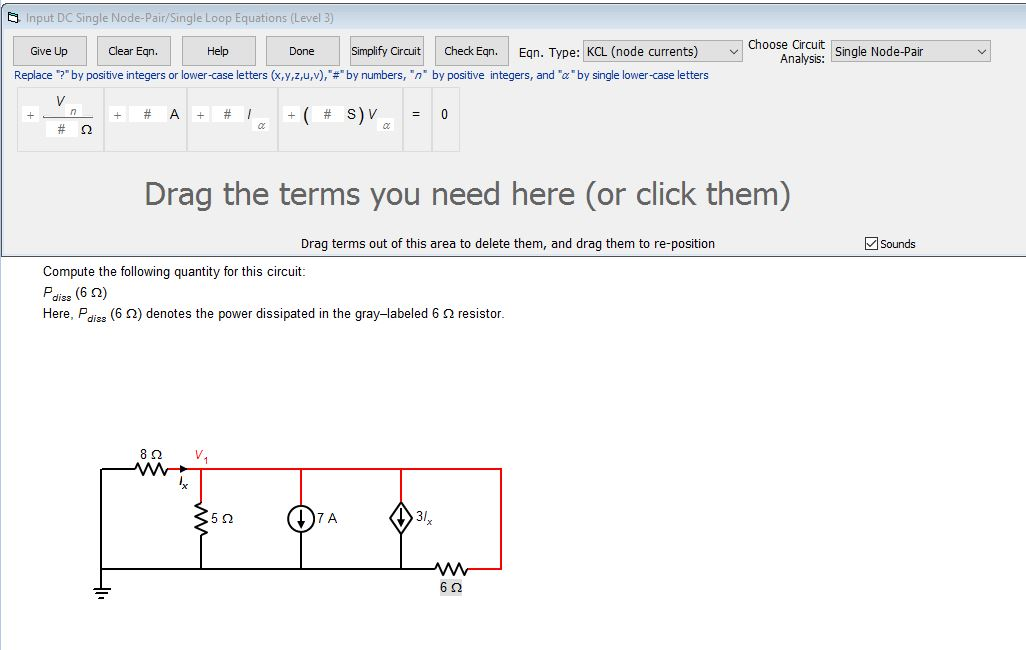Screen dimensions: 1026x650
Task: Click the Simplify Circuit button
Action: [385, 50]
